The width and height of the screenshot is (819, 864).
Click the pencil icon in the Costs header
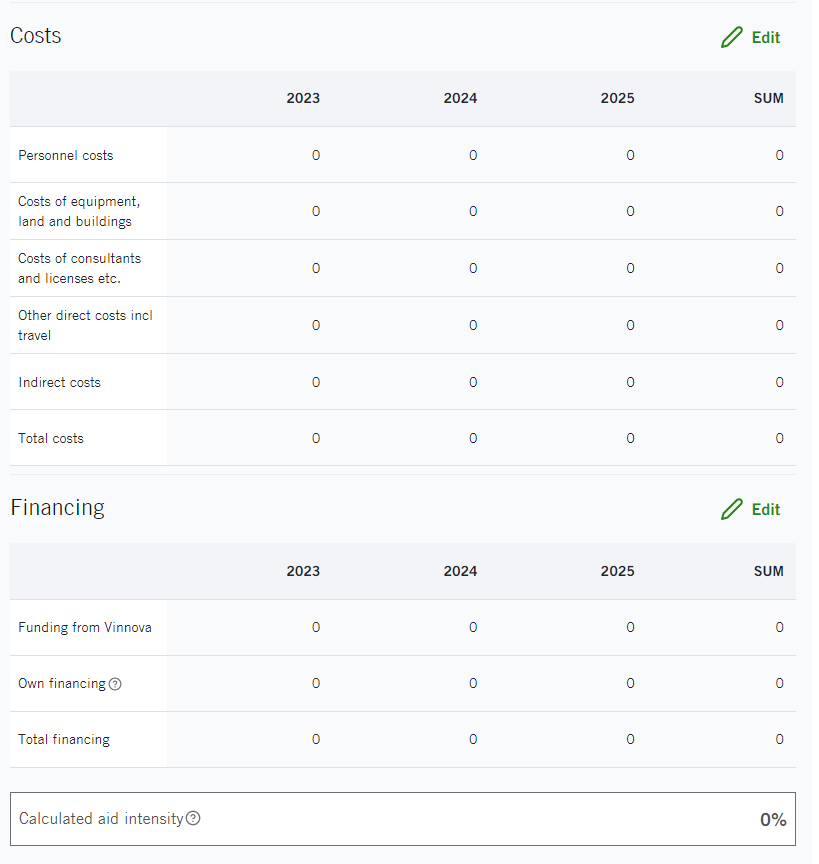(x=732, y=38)
